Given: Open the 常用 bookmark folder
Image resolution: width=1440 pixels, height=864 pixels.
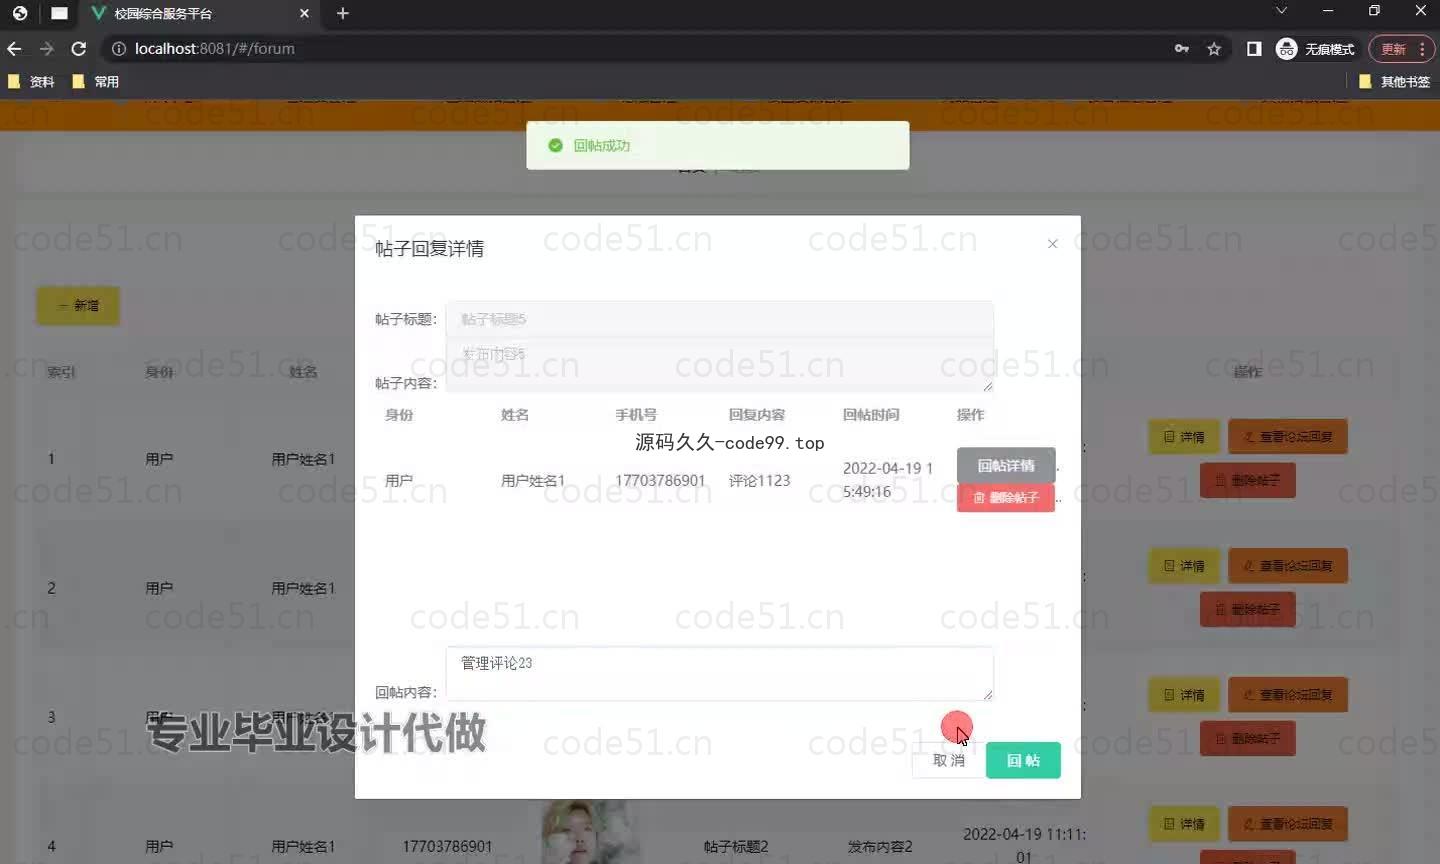Looking at the screenshot, I should click(x=96, y=82).
